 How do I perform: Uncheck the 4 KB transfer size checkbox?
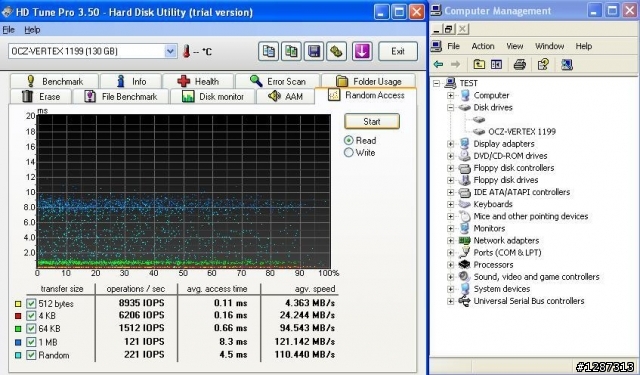[31, 316]
